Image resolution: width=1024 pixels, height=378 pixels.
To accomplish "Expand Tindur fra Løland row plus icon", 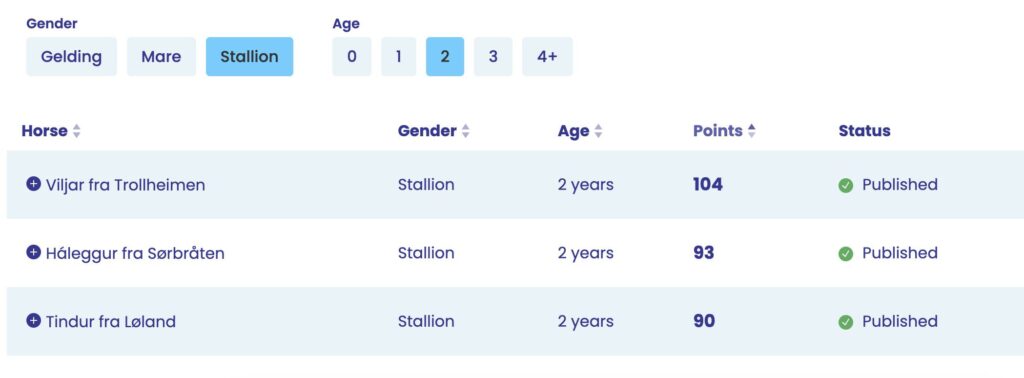I will [33, 321].
